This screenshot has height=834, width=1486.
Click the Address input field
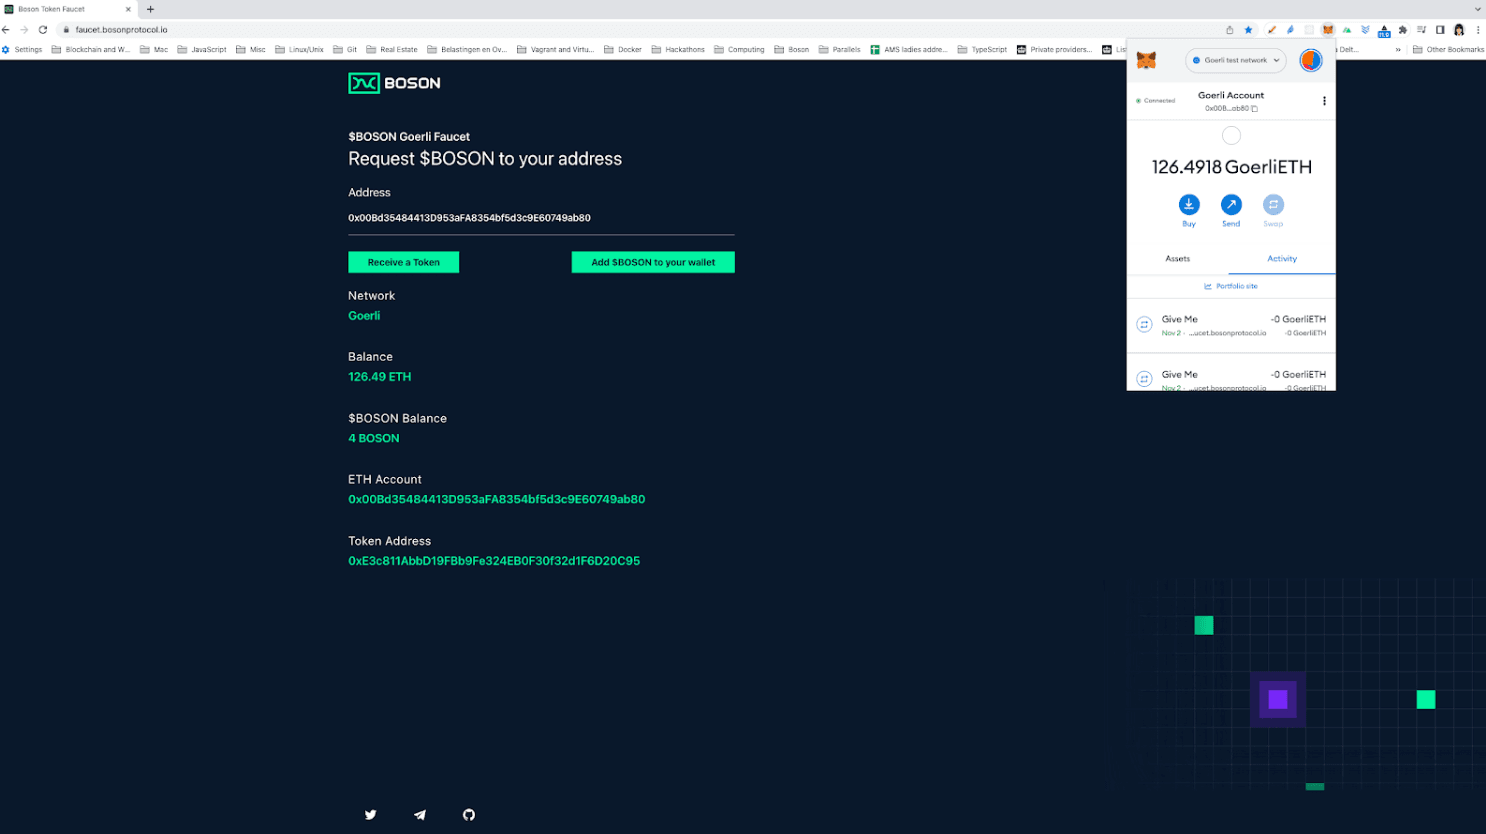click(541, 218)
